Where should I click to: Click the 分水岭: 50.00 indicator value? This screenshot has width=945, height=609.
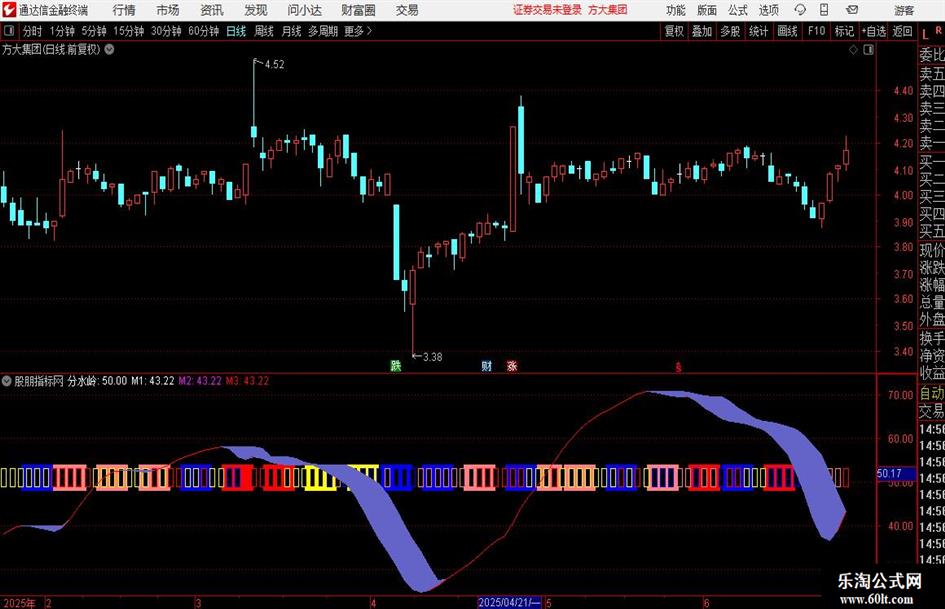(98, 380)
